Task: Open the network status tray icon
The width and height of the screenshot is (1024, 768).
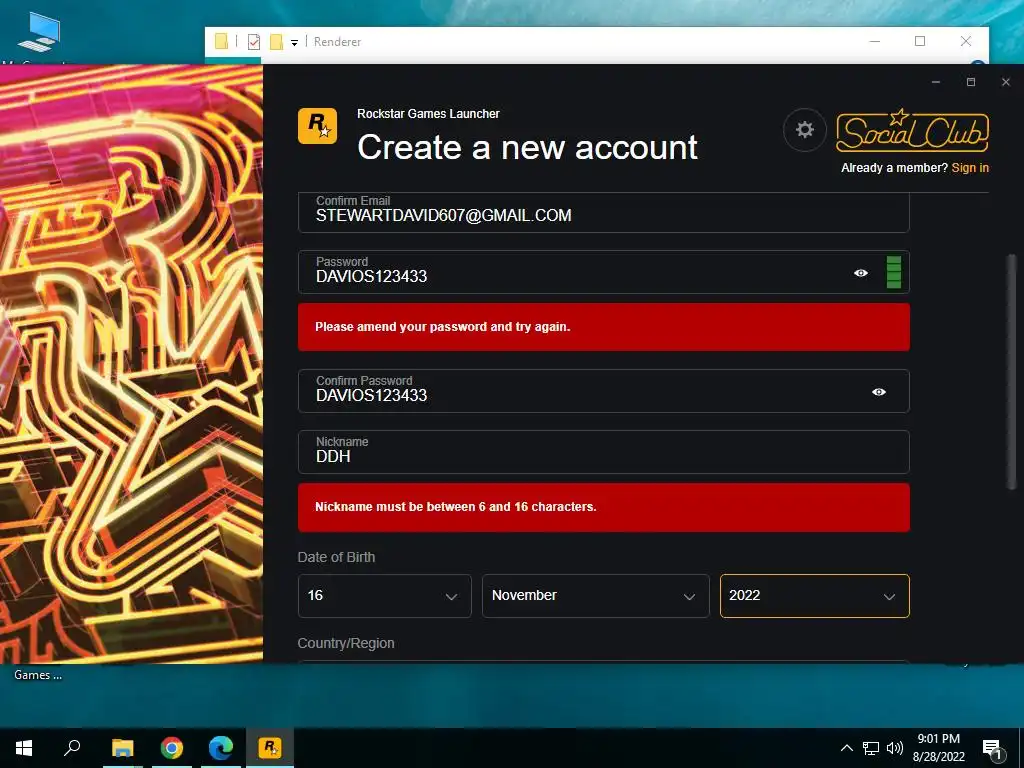Action: (x=871, y=748)
